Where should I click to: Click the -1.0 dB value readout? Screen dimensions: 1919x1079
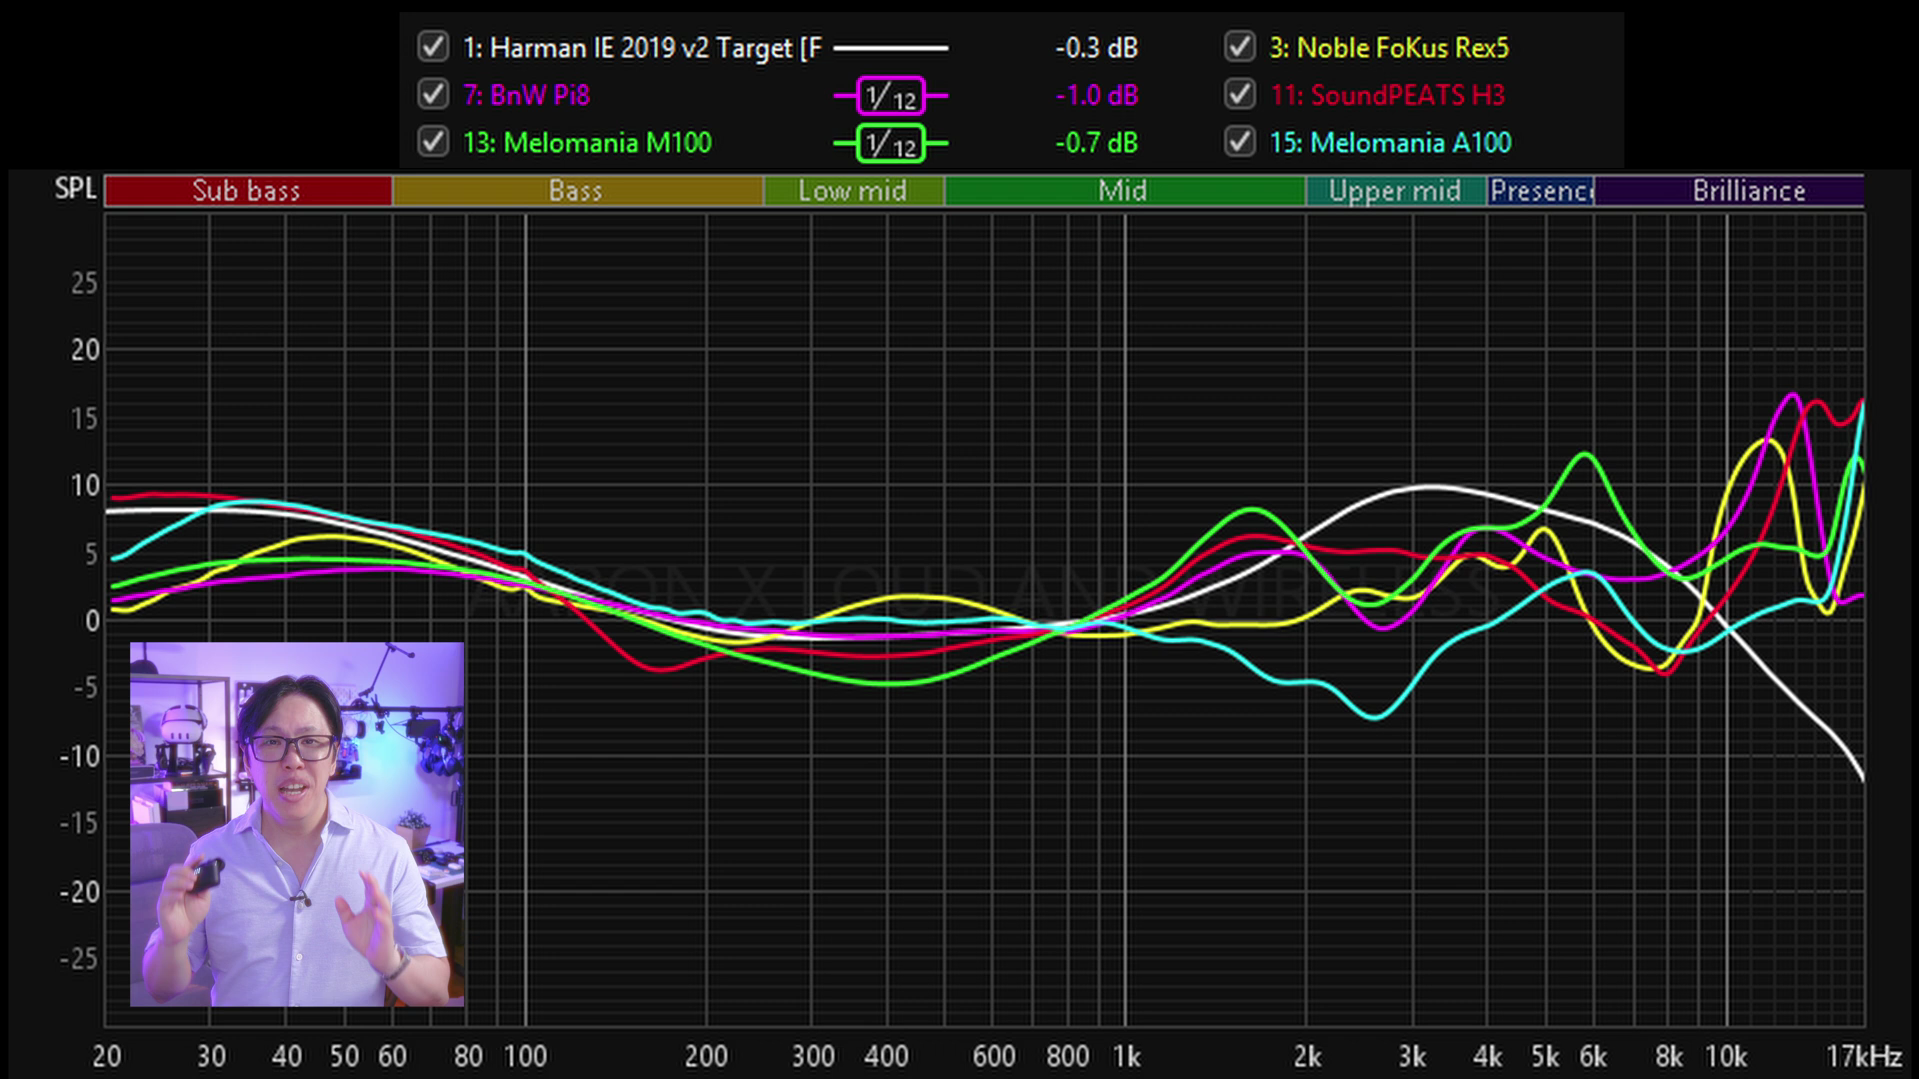(x=1096, y=95)
